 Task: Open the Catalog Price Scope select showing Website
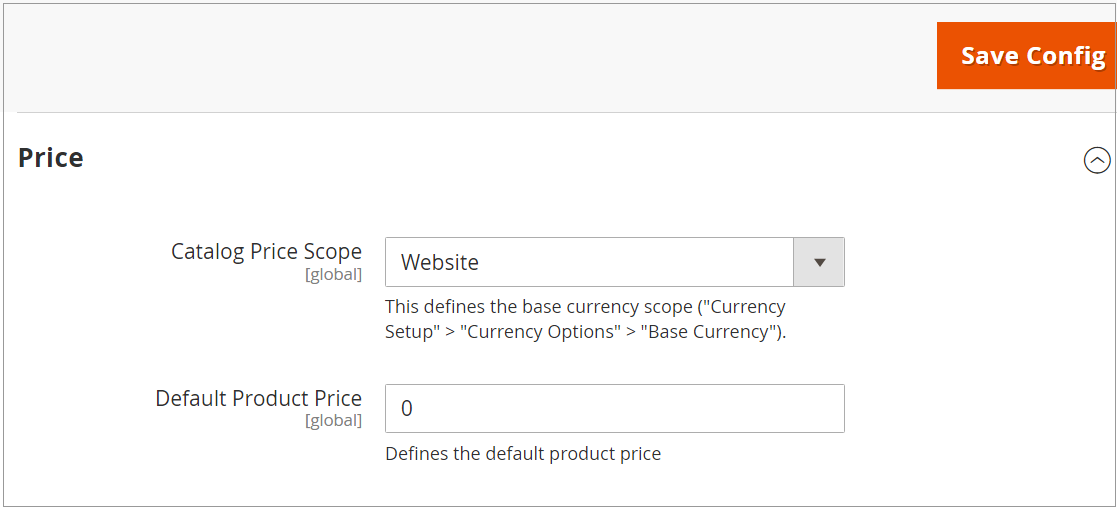pyautogui.click(x=590, y=262)
